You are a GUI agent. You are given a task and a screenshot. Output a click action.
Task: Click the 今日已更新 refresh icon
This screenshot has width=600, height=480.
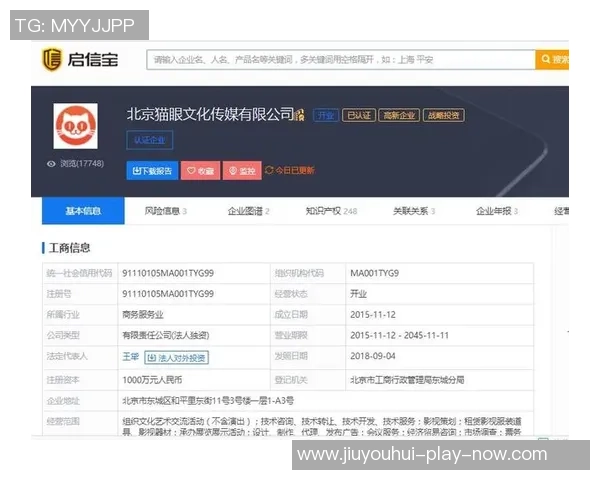point(269,170)
